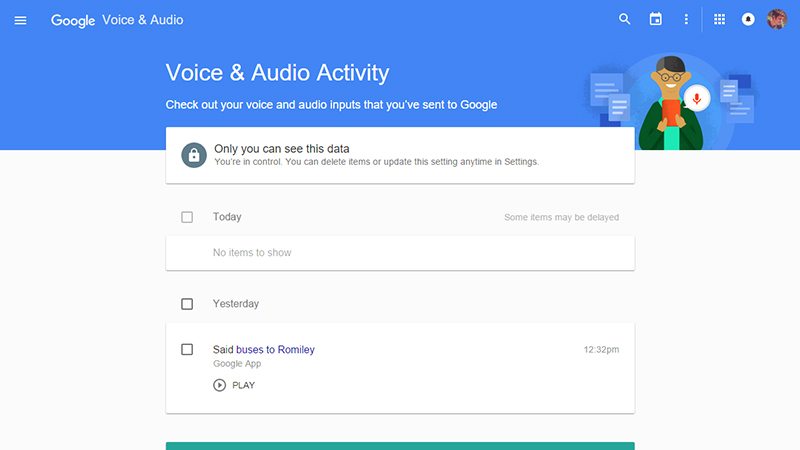Open the notifications bell
Viewport: 800px width, 450px height.
(x=748, y=19)
